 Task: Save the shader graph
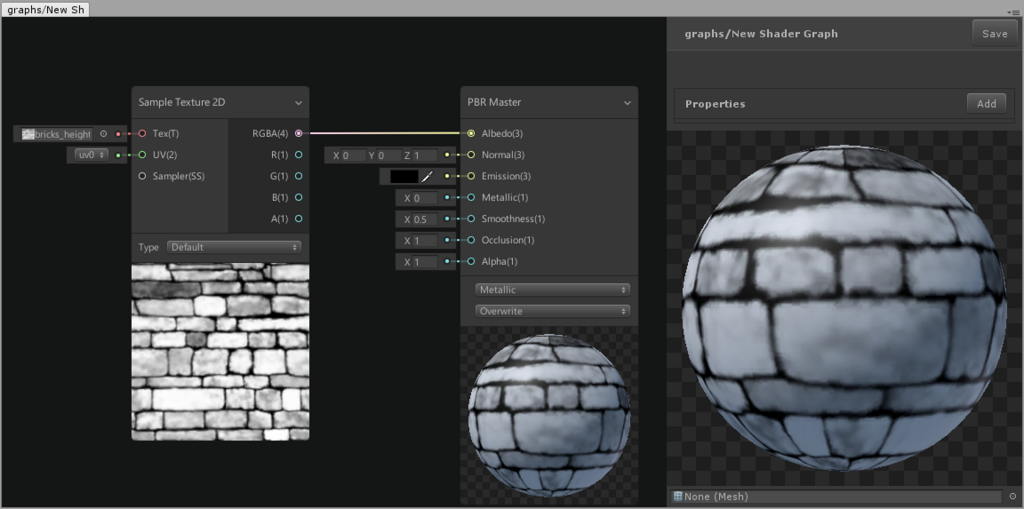click(995, 34)
